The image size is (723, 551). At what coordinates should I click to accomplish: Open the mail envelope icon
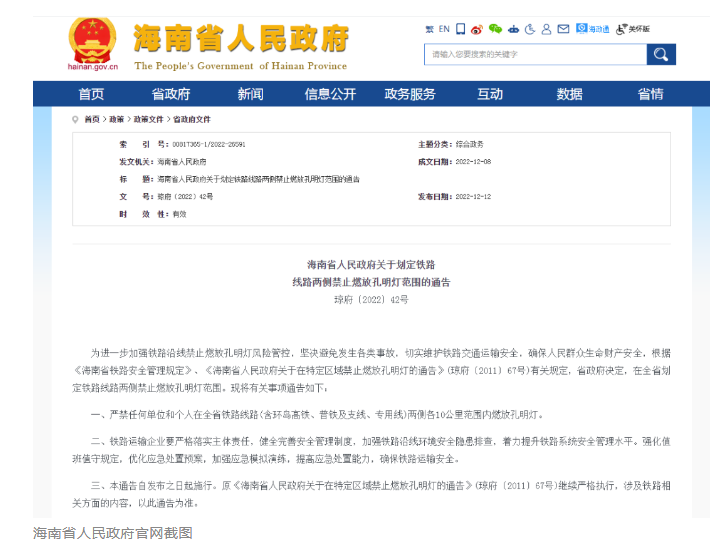(563, 29)
